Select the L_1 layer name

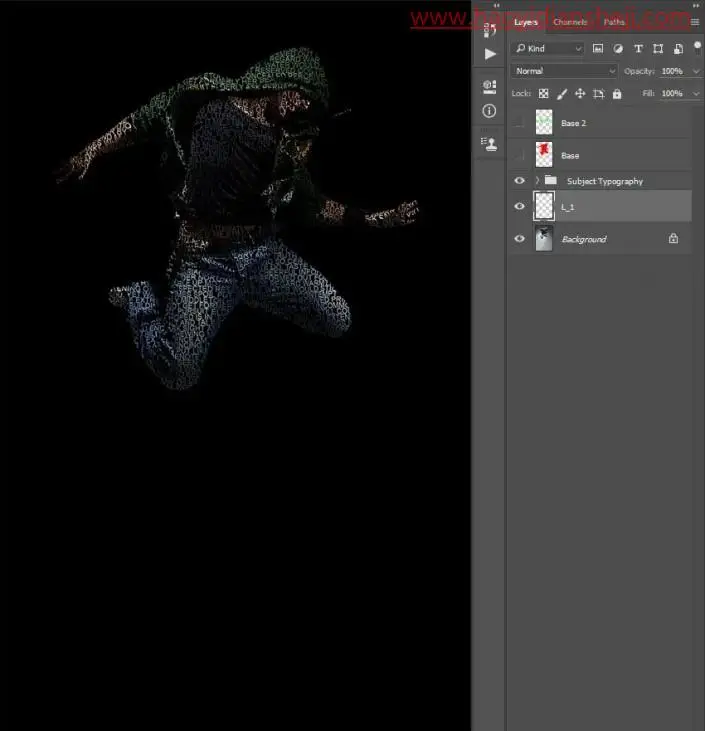click(x=567, y=207)
